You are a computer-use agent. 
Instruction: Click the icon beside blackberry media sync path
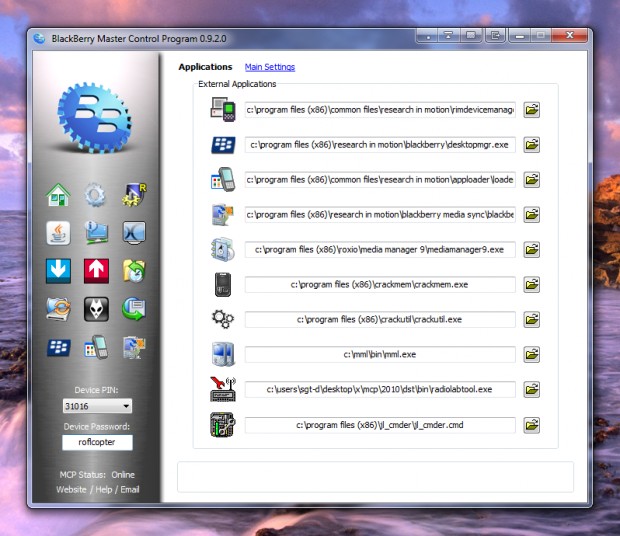(x=223, y=214)
